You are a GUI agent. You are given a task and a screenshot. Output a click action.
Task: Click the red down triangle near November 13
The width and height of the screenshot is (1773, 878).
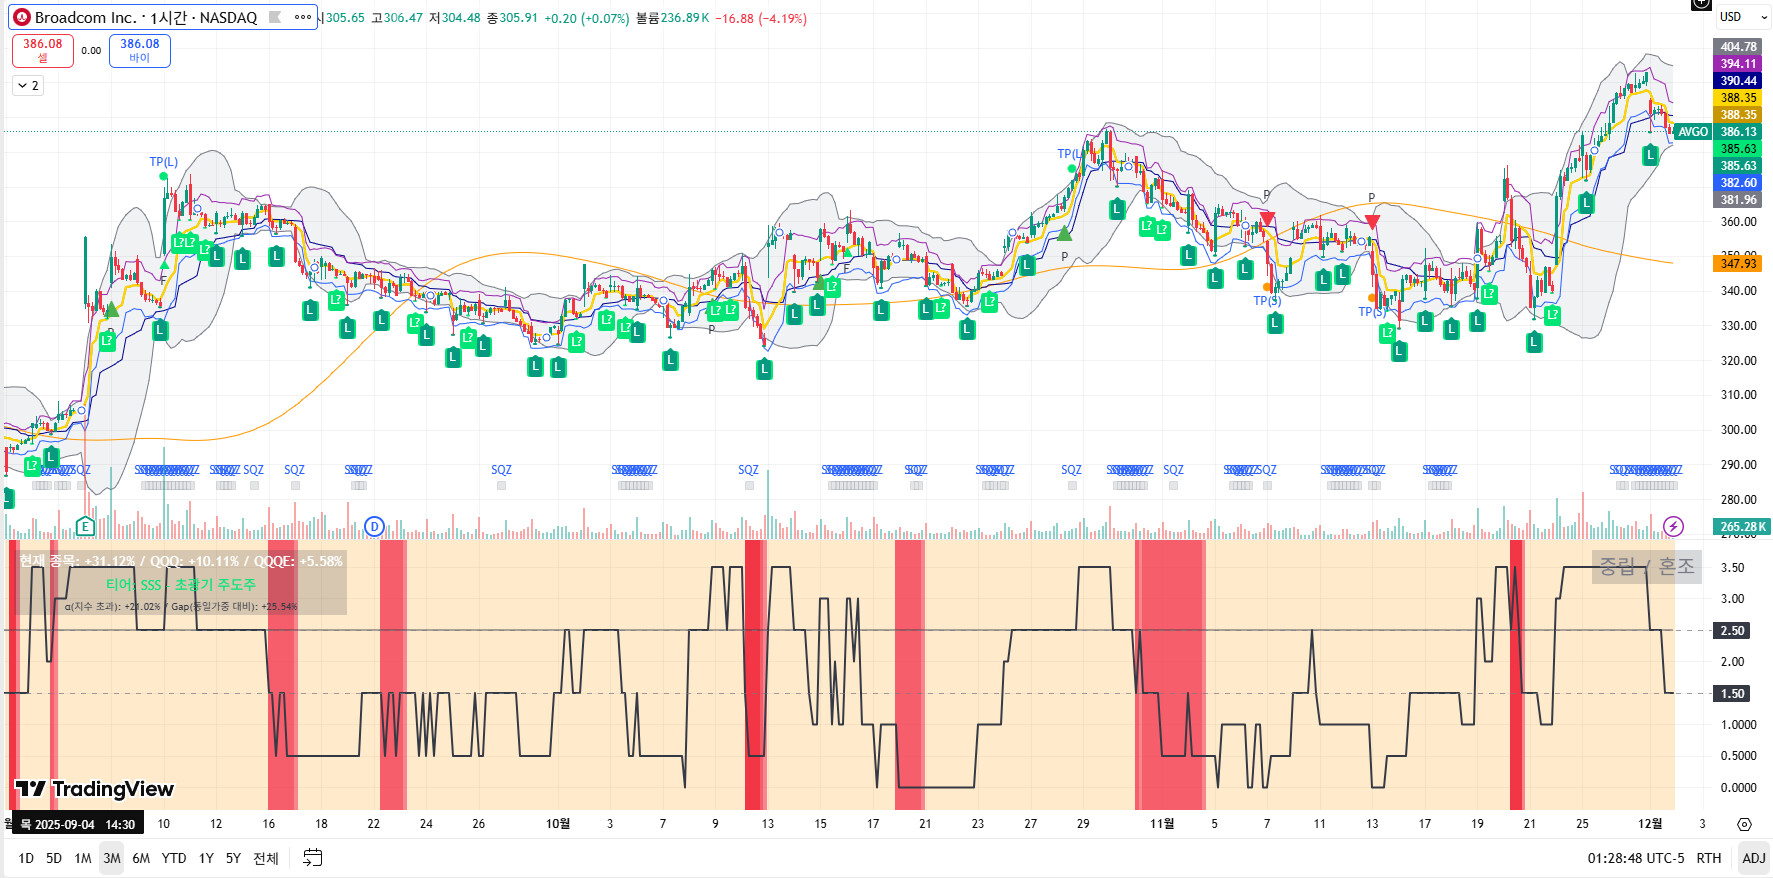pos(1372,221)
